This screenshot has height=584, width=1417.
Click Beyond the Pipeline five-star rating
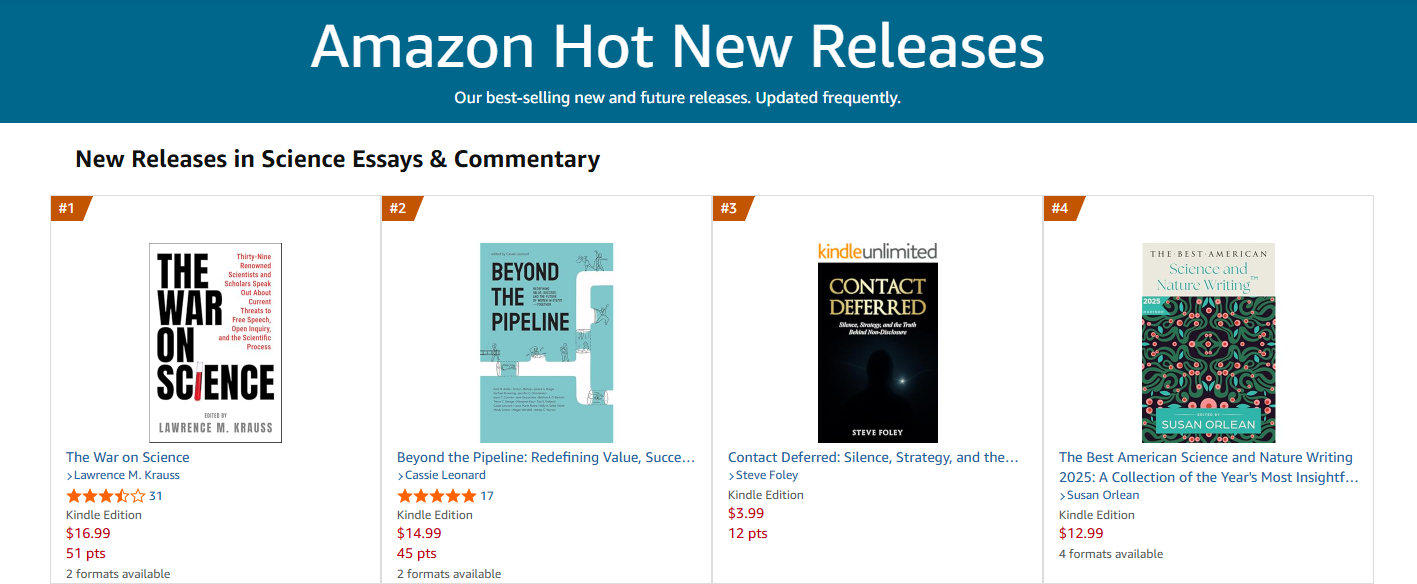pyautogui.click(x=436, y=496)
